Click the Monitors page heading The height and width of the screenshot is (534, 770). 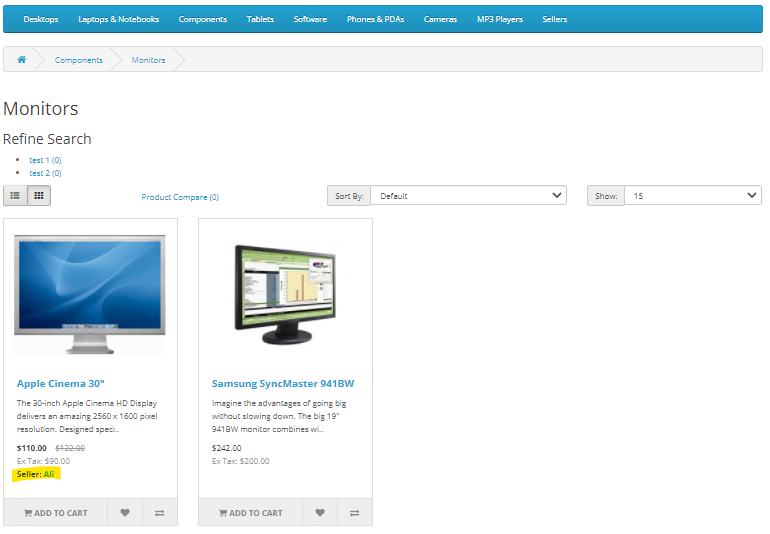41,109
